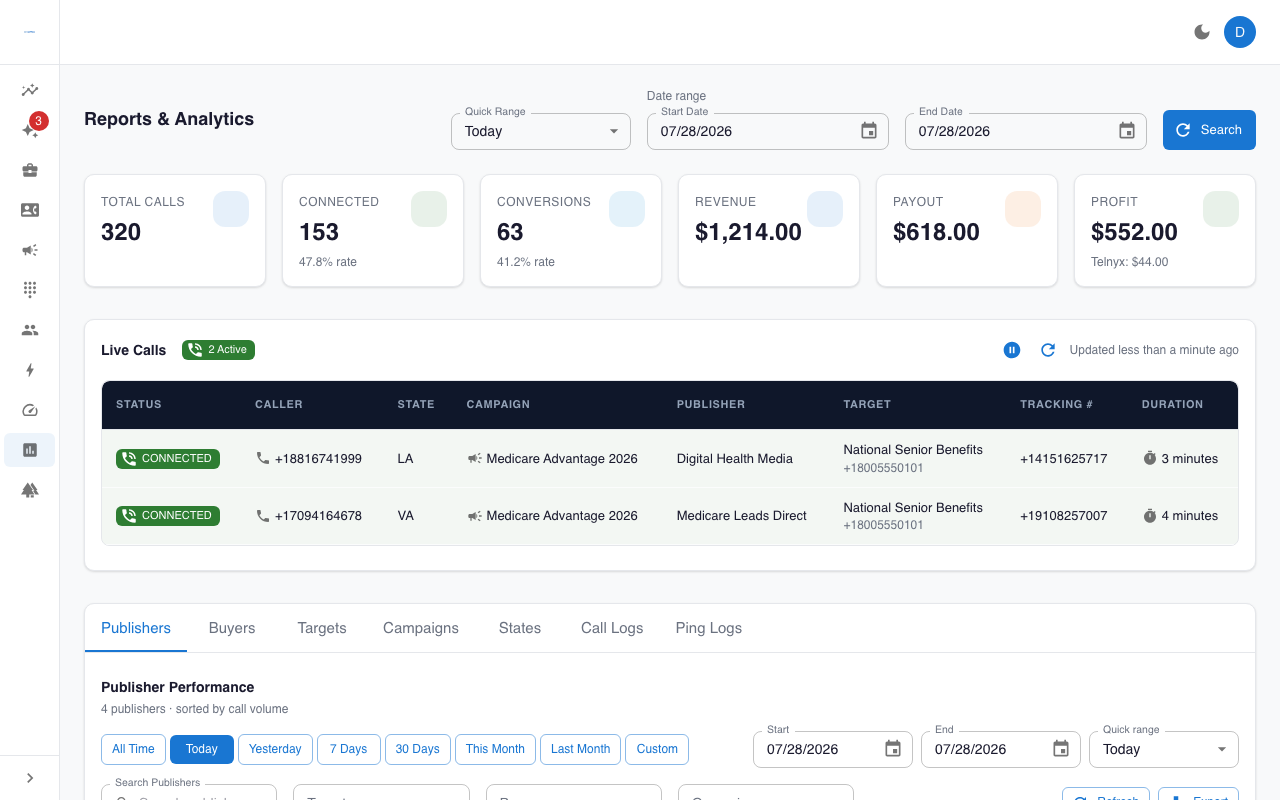Toggle dark mode moon icon
Screen dimensions: 1280x800
[1202, 32]
